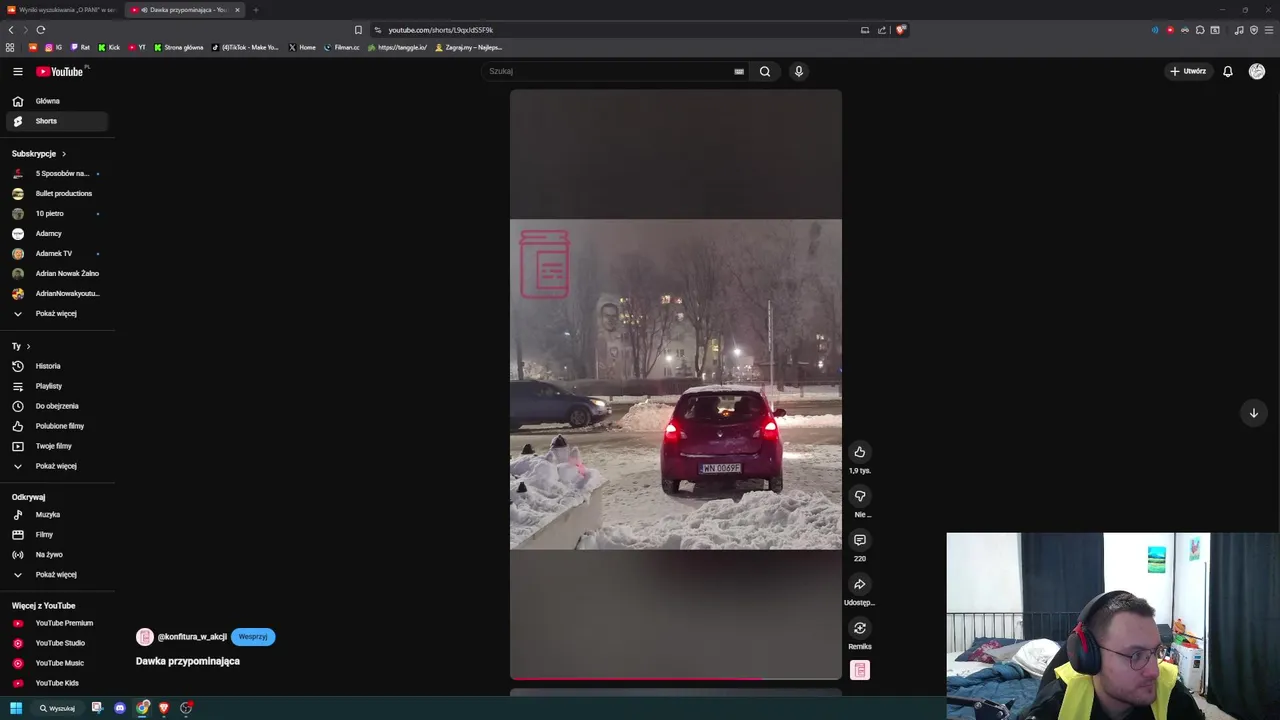This screenshot has width=1280, height=720.
Task: Open Windows Start menu
Action: [x=16, y=708]
